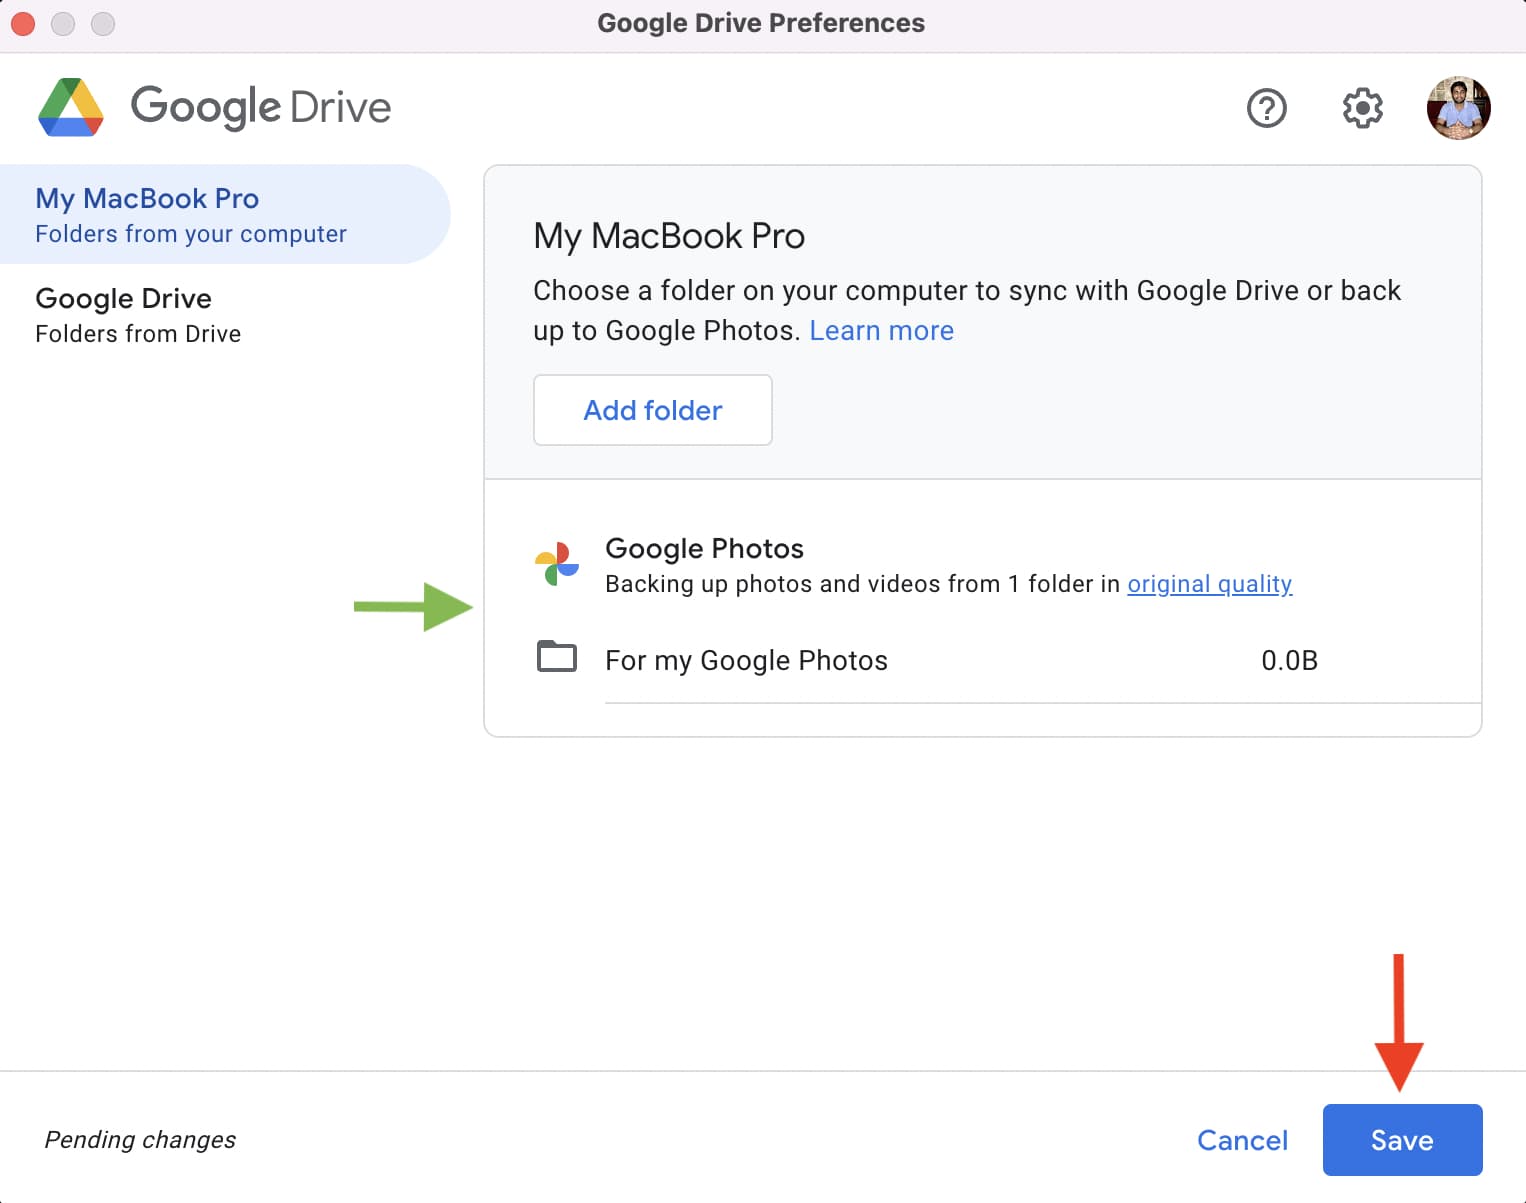1526x1203 pixels.
Task: Click the folder icon beside For my Google Photos
Action: click(x=557, y=657)
